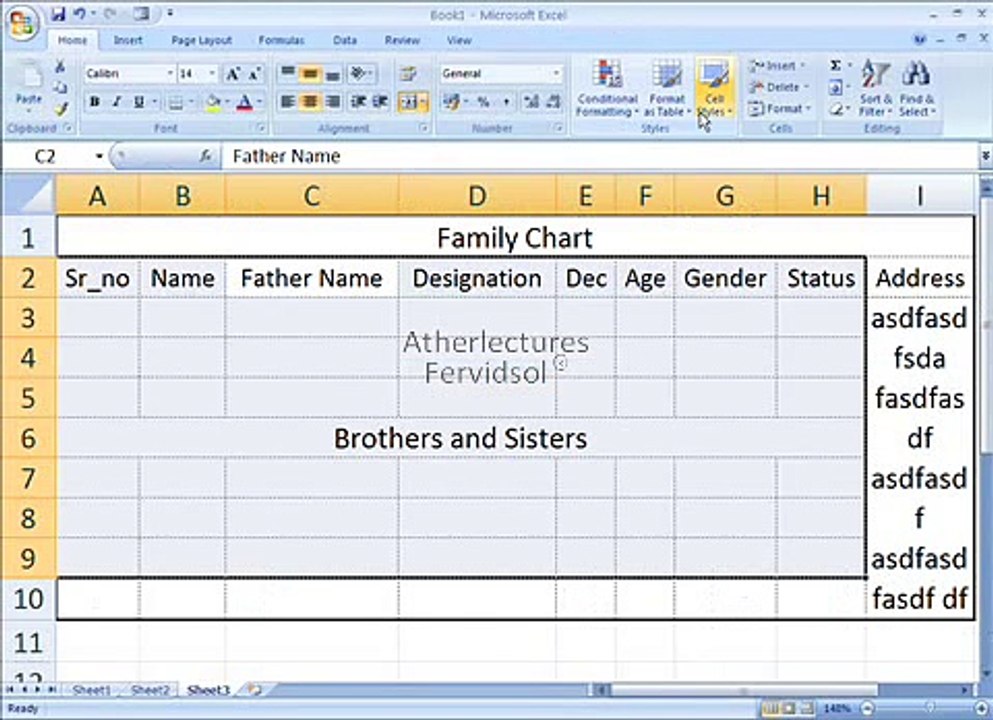Toggle Center horizontal alignment
Viewport: 993px width, 720px height.
coord(310,101)
